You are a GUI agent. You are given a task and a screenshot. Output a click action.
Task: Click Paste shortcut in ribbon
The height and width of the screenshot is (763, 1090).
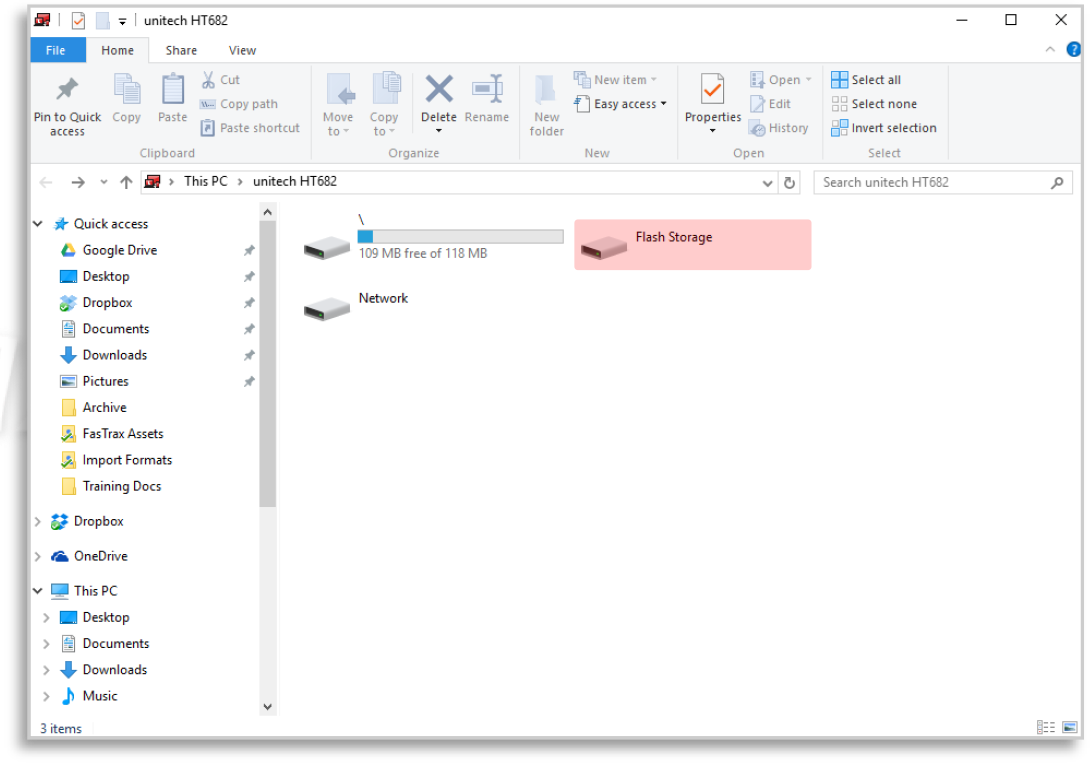(x=250, y=128)
